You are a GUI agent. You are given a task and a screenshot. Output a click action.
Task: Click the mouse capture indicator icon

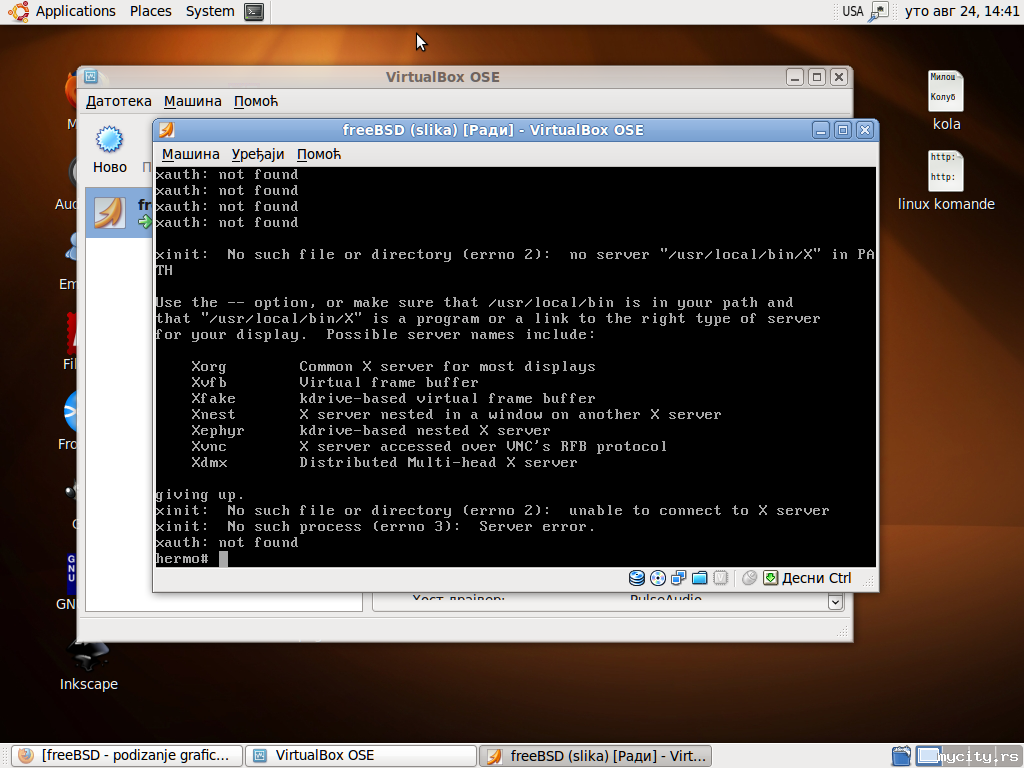(x=750, y=578)
